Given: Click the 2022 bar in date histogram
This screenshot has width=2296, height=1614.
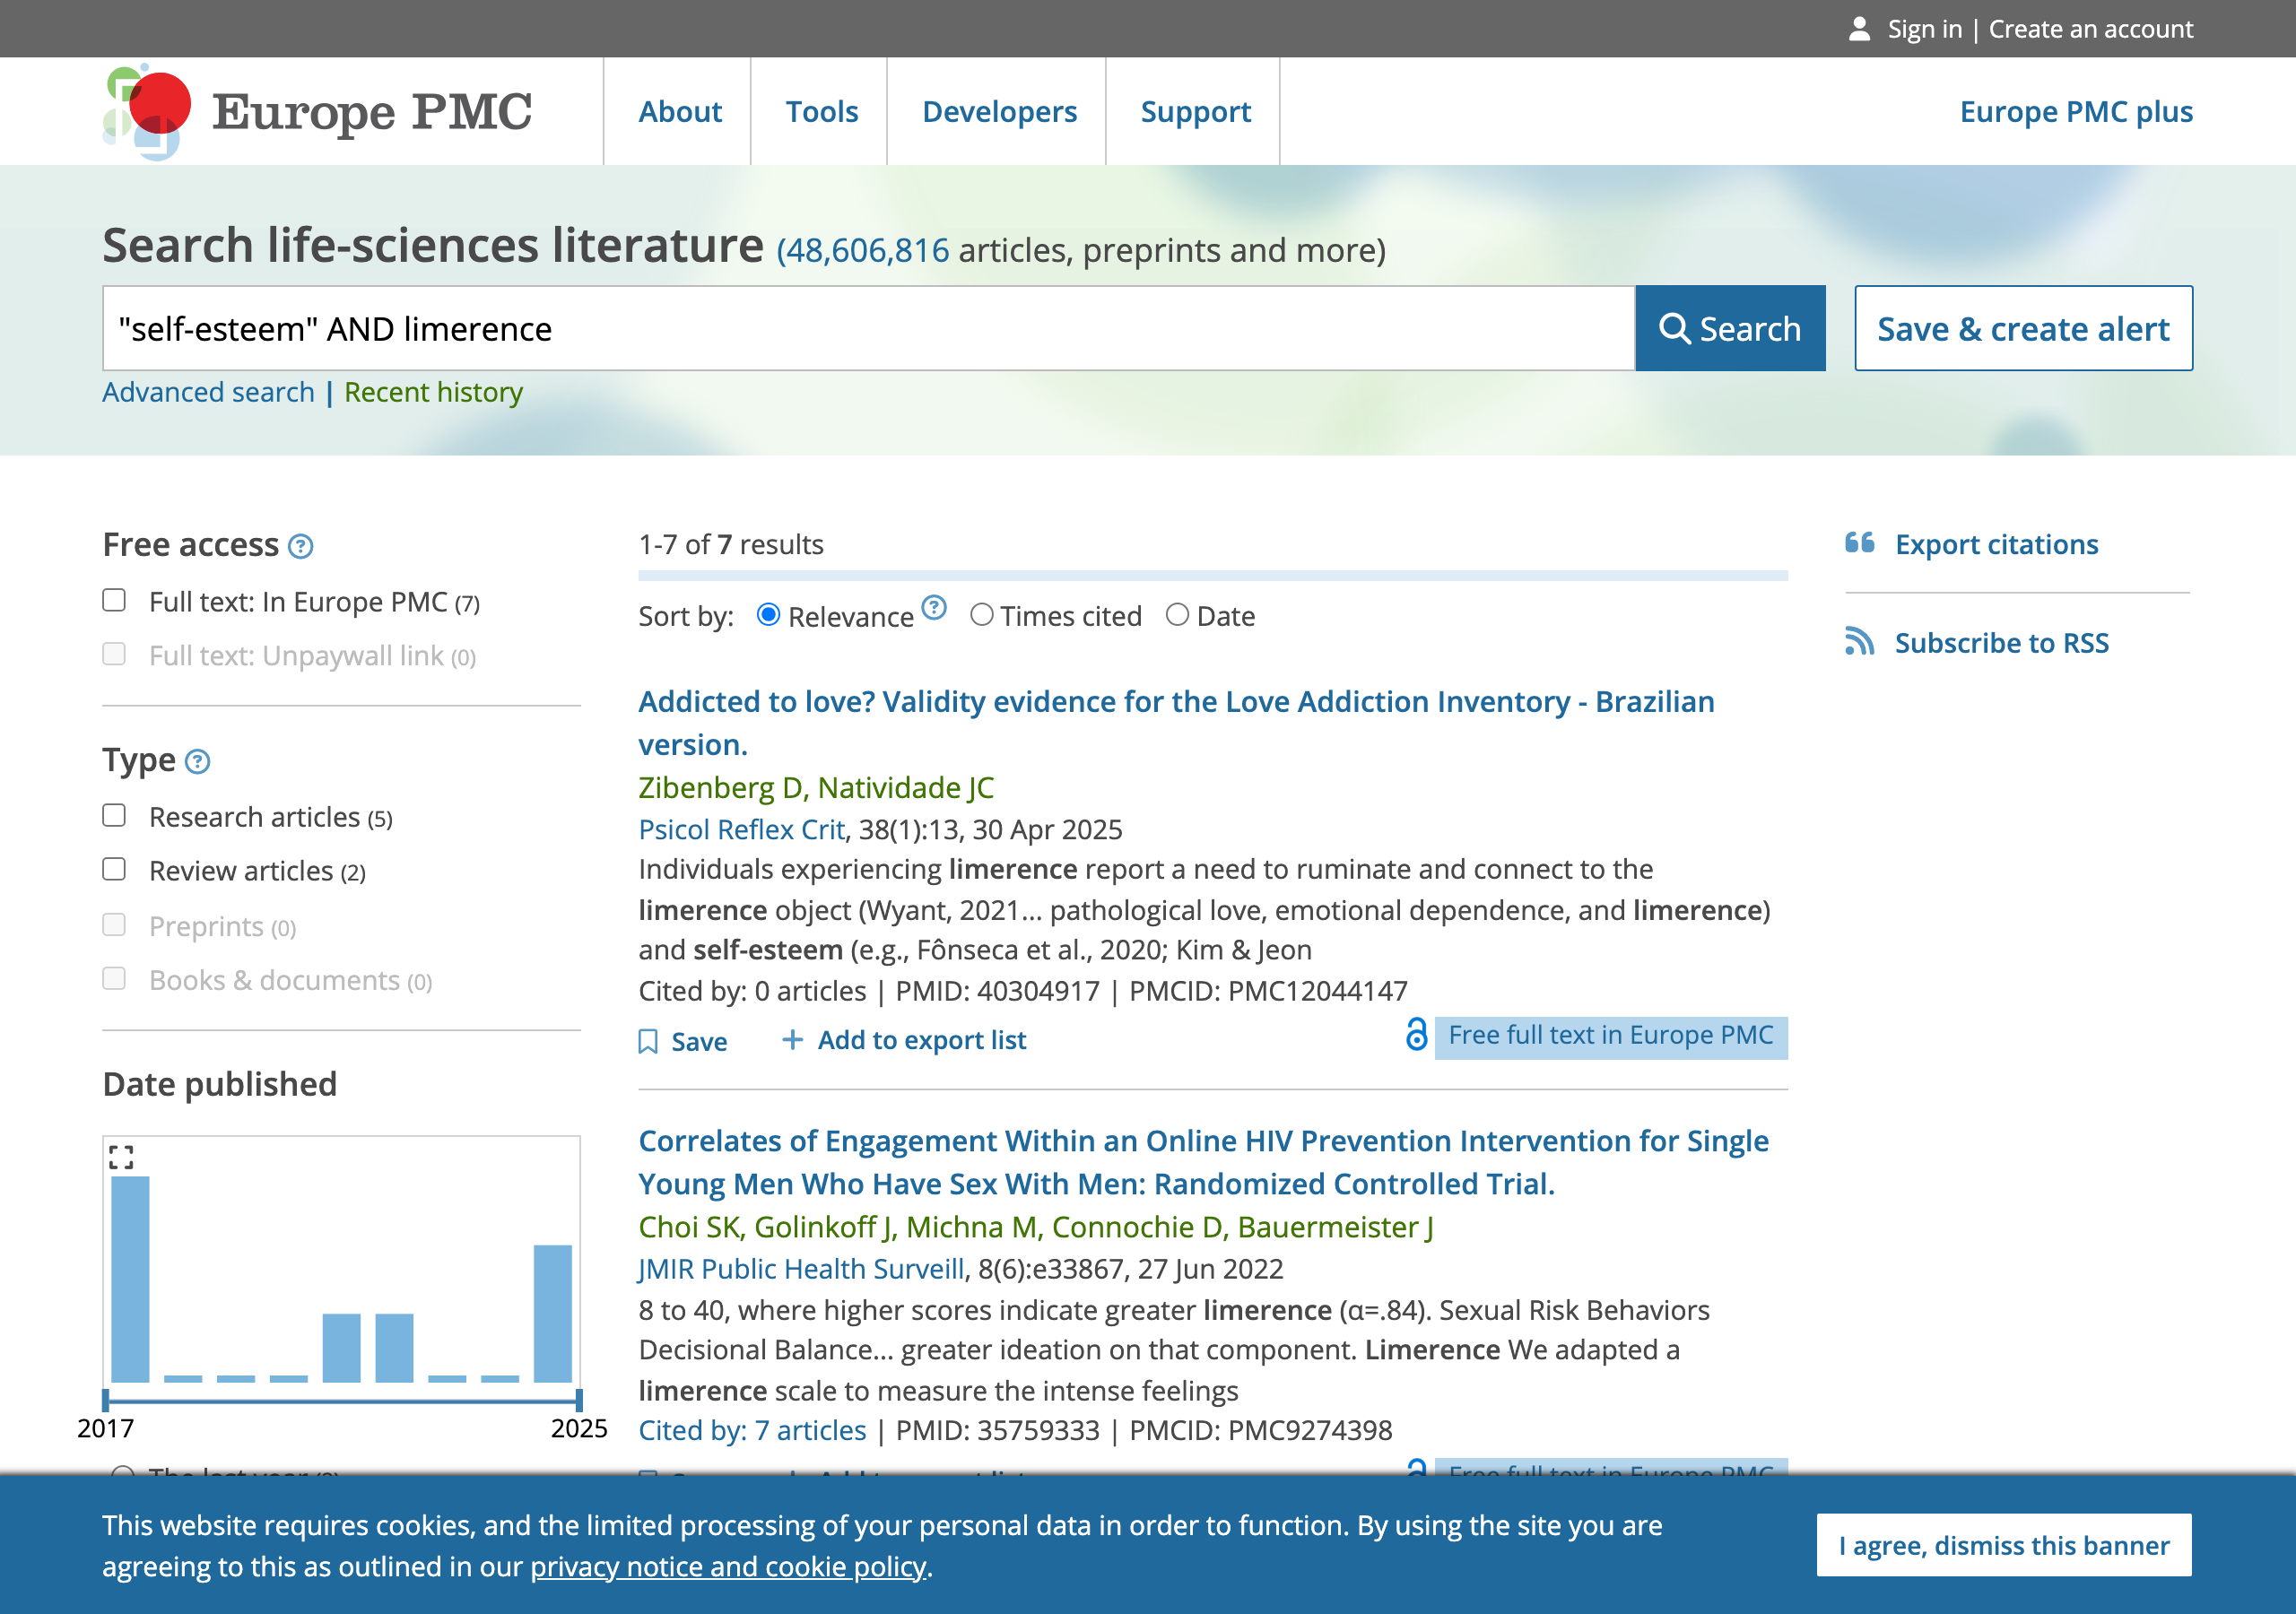Looking at the screenshot, I should pos(394,1348).
